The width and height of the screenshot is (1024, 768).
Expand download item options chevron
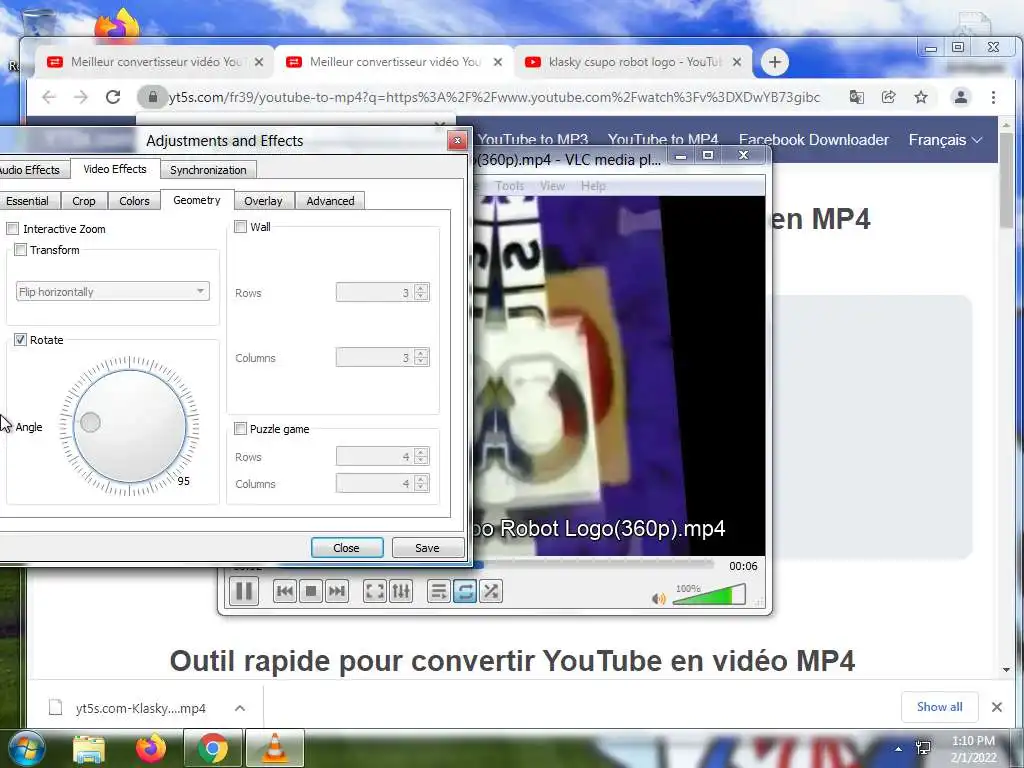[240, 708]
